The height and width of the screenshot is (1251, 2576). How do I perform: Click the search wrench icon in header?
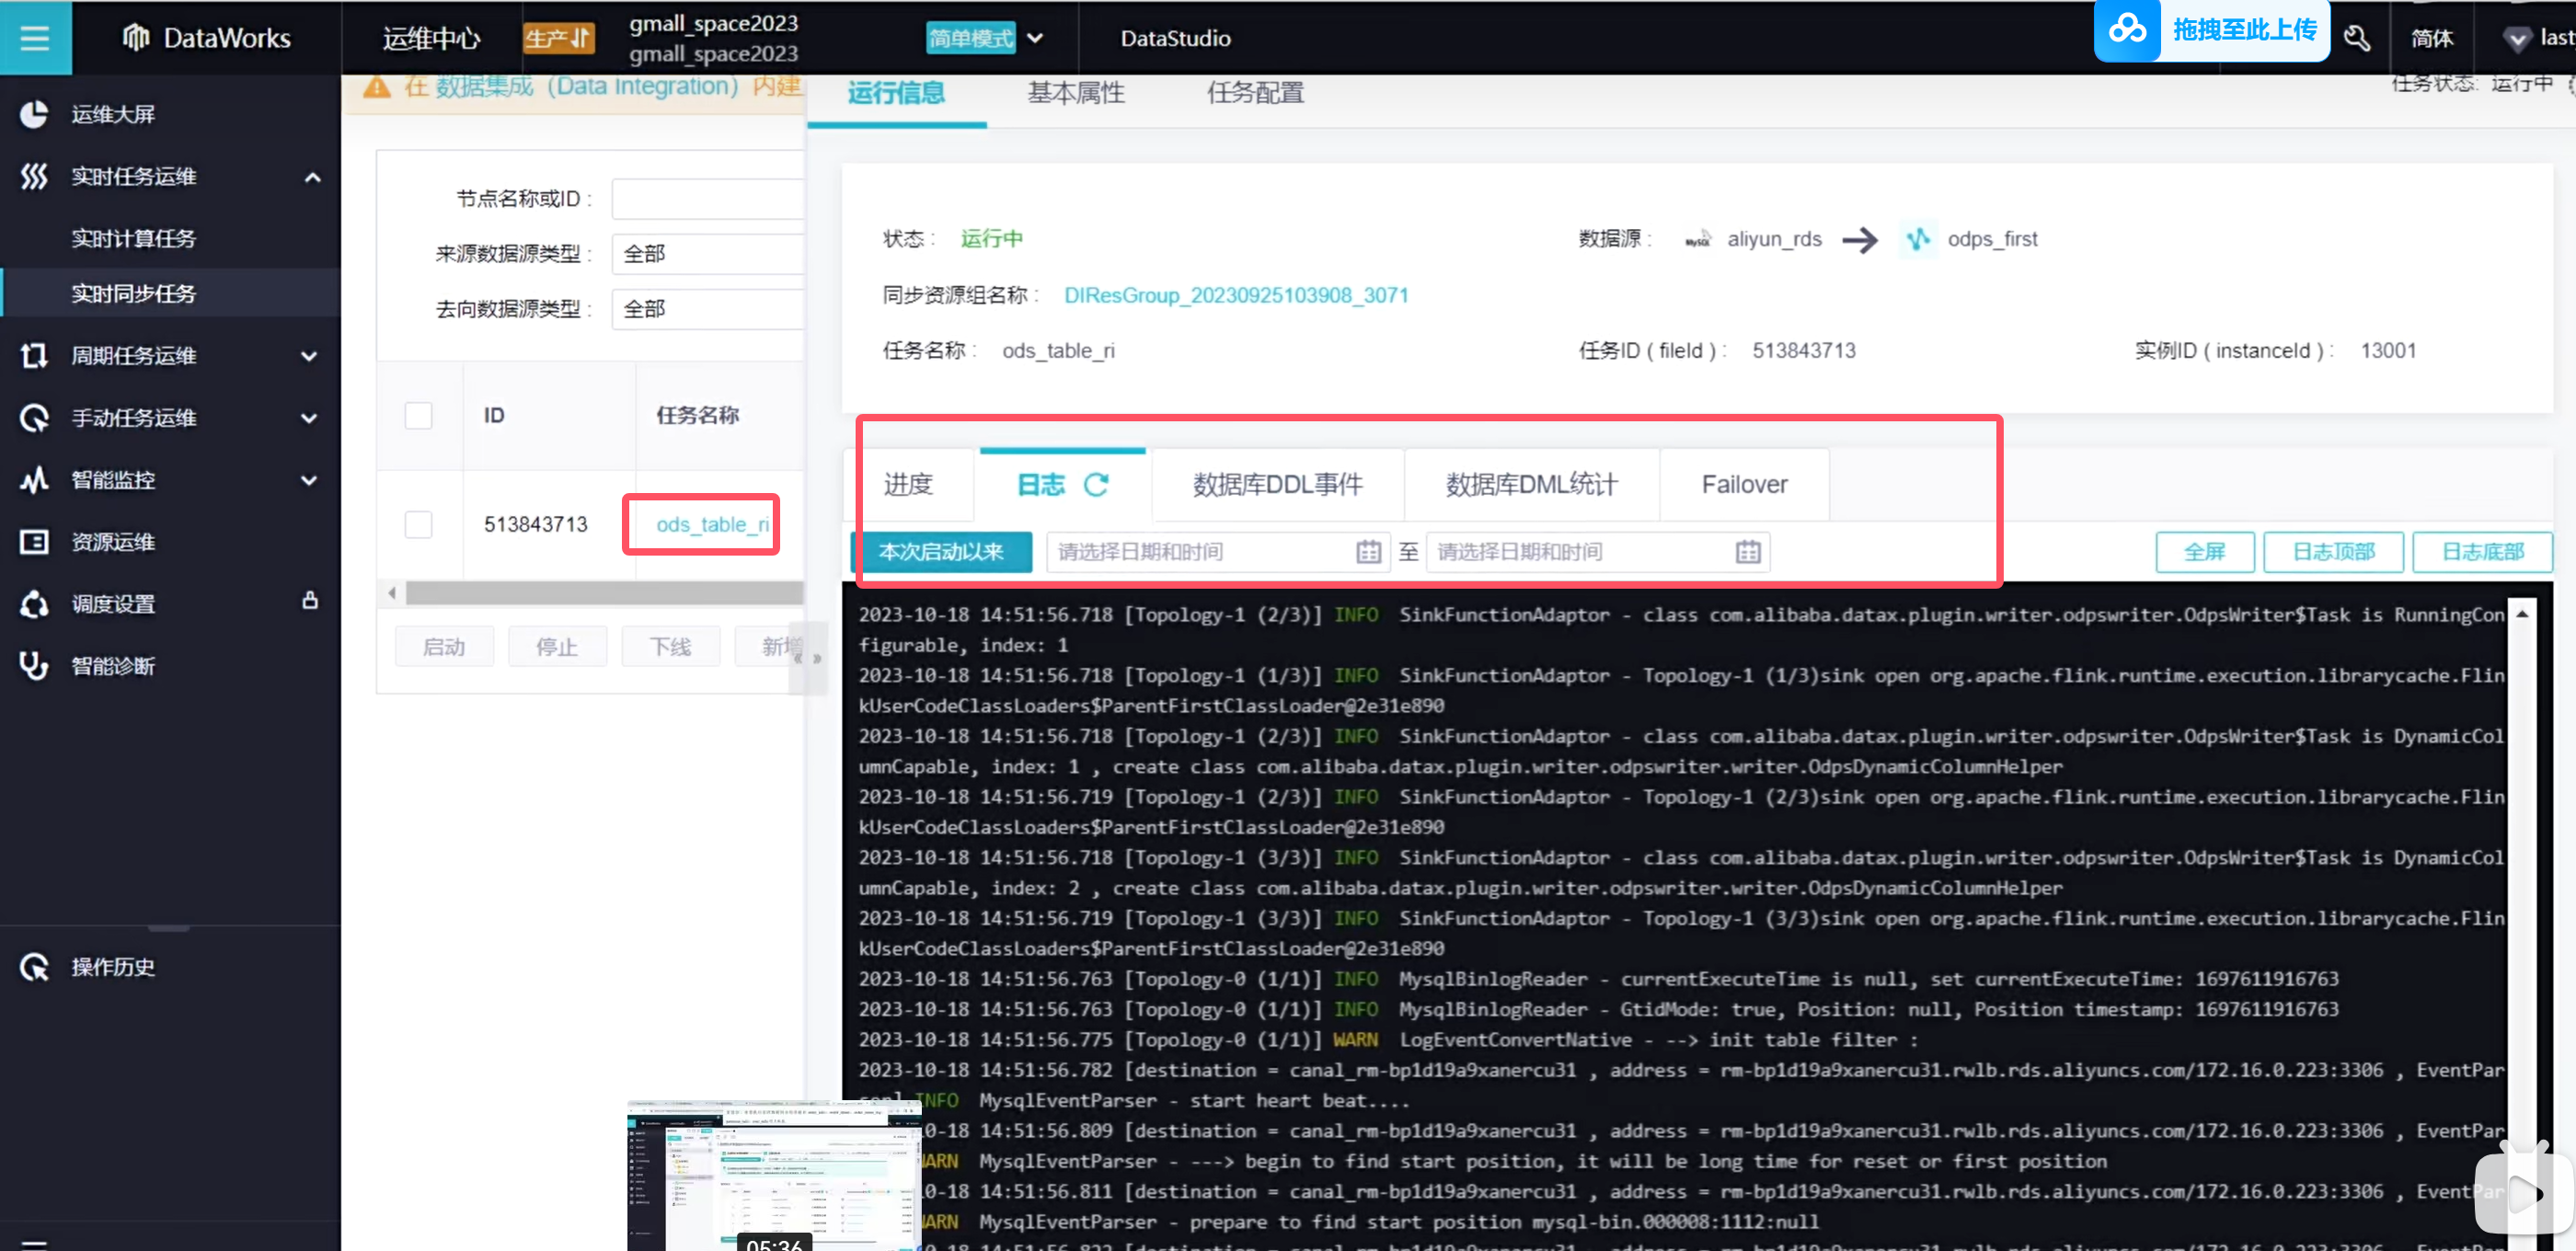[2357, 38]
